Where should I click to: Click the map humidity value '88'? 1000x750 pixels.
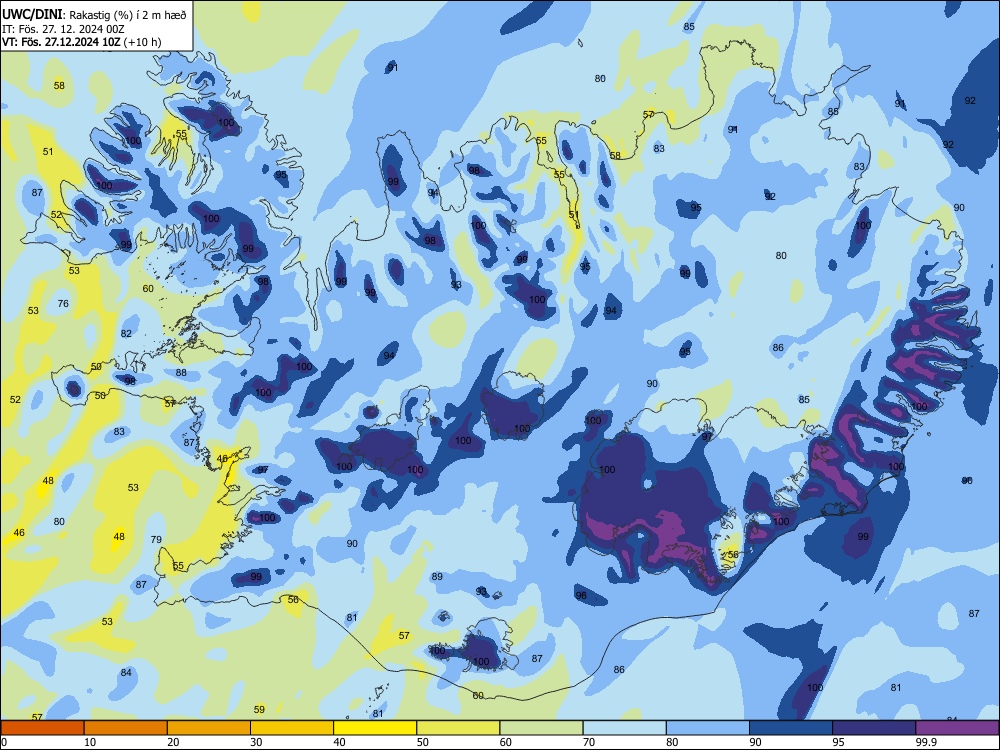(x=181, y=373)
